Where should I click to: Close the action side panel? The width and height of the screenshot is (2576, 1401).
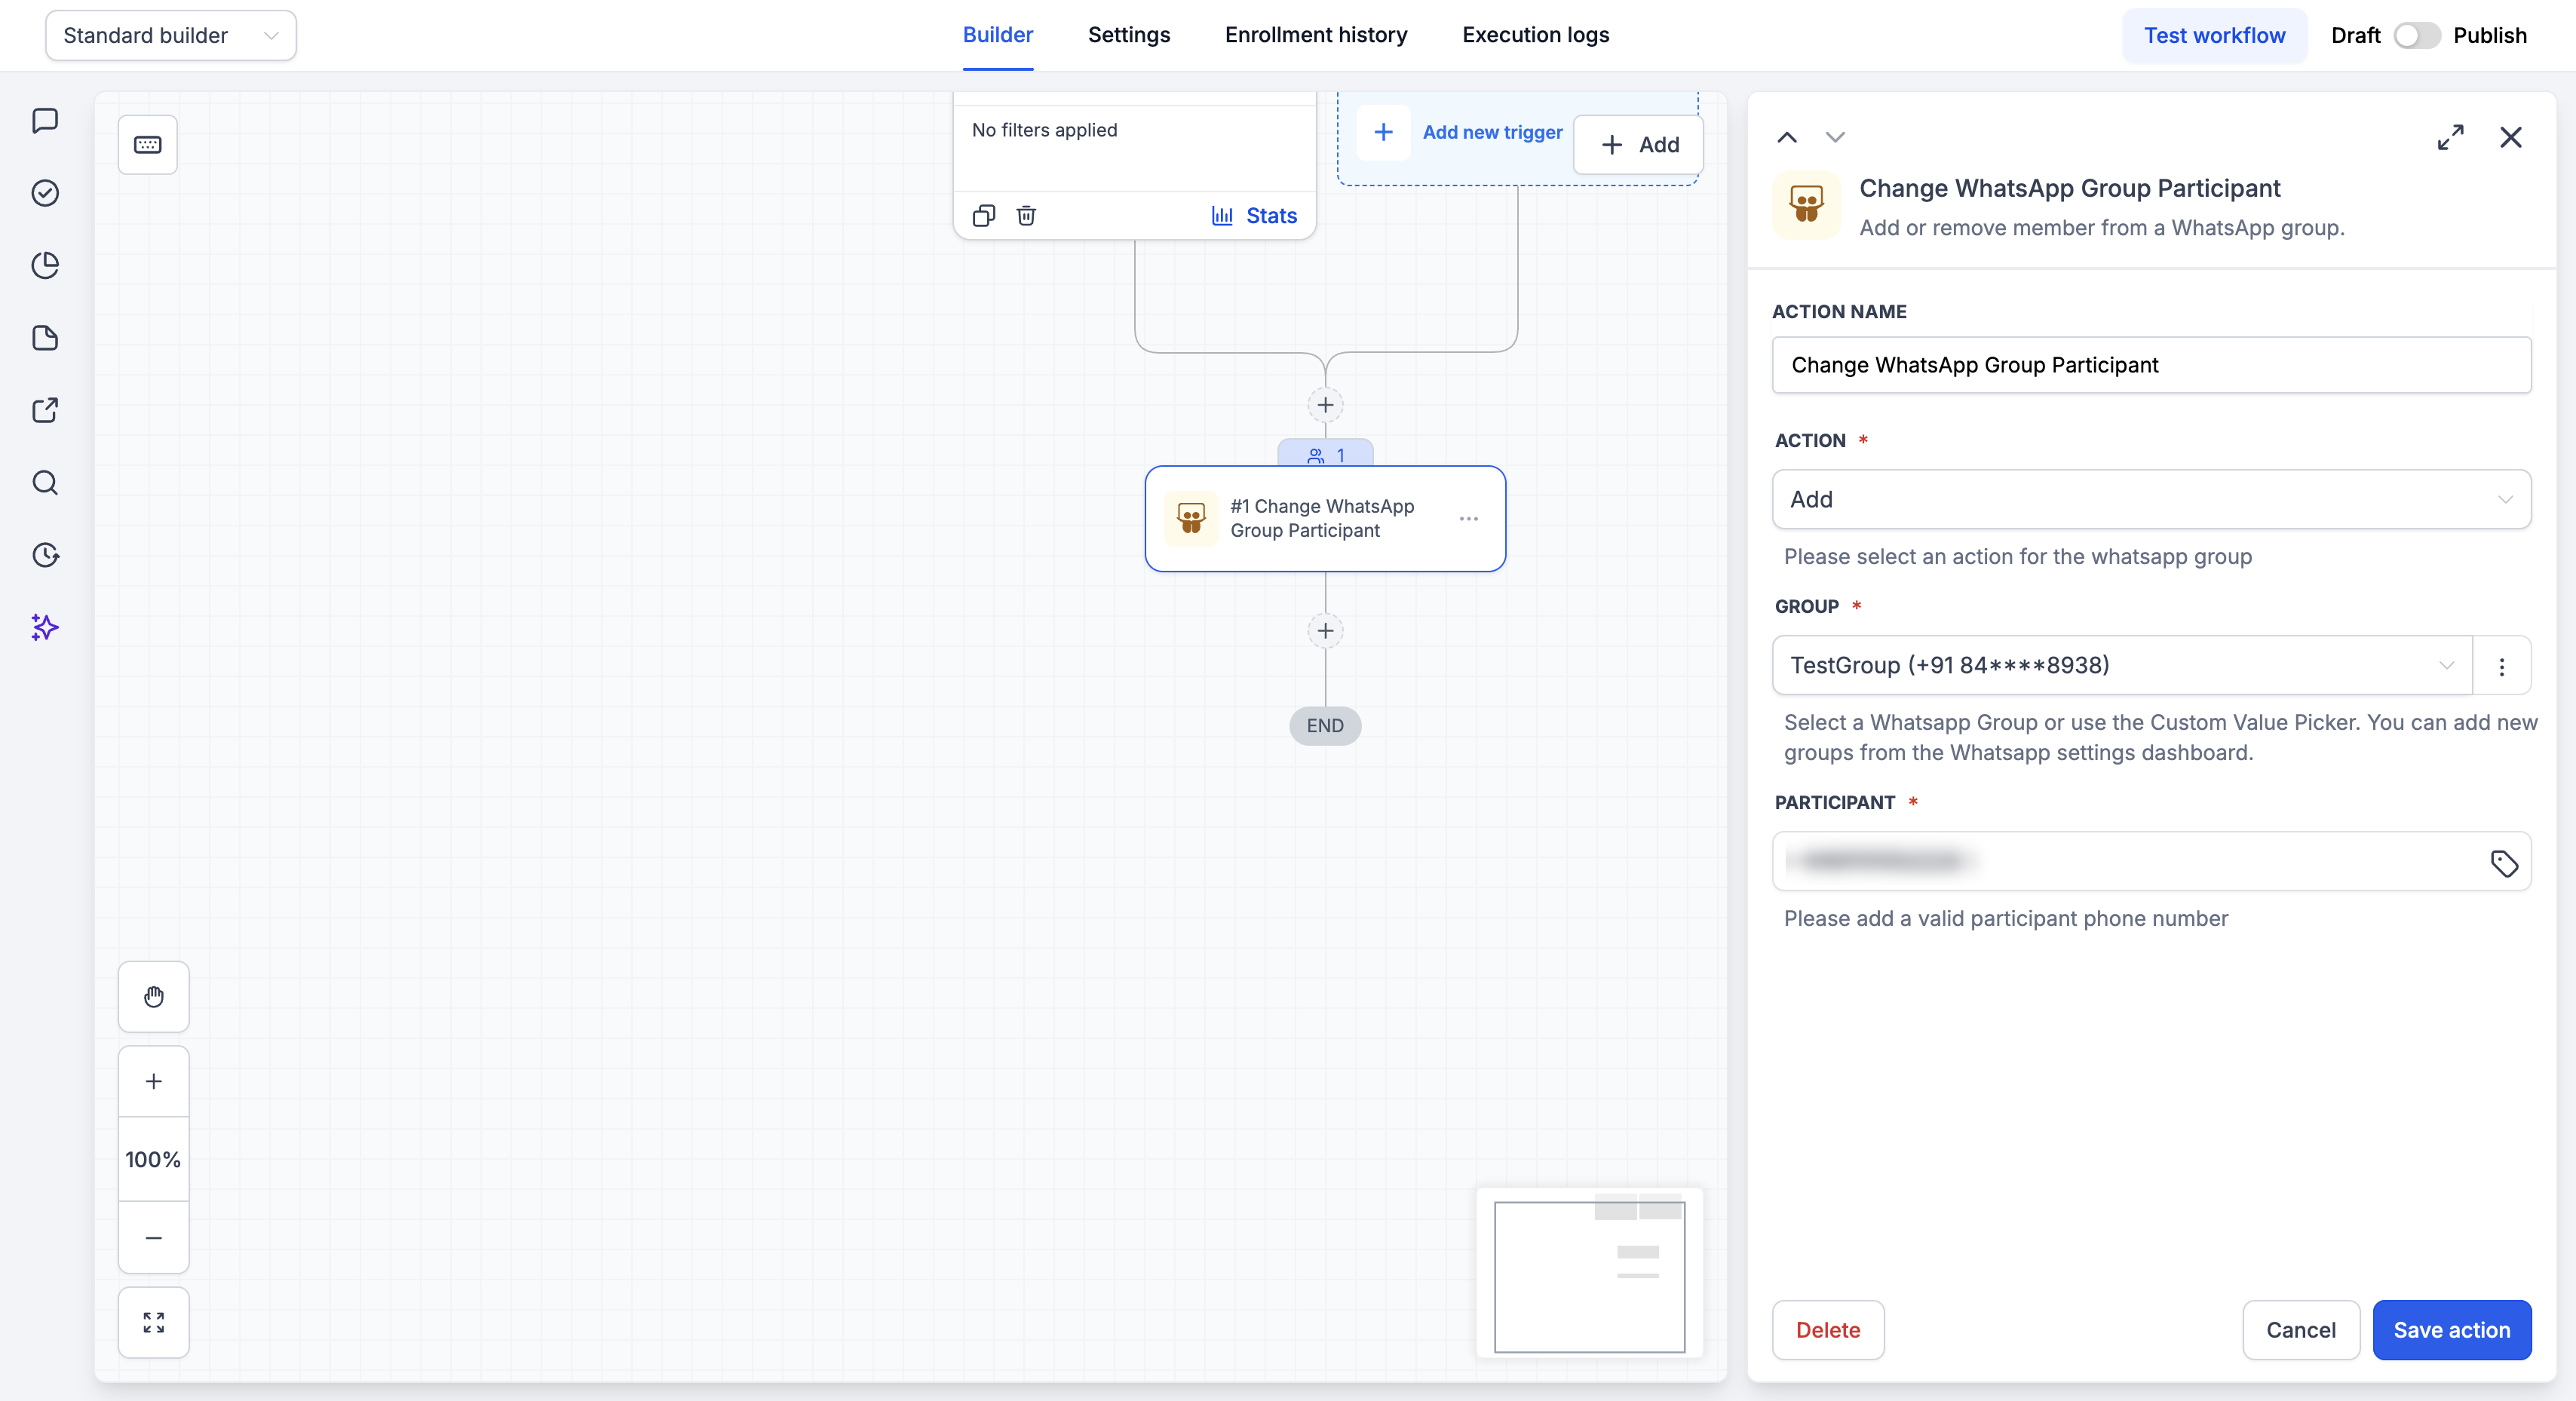coord(2511,137)
